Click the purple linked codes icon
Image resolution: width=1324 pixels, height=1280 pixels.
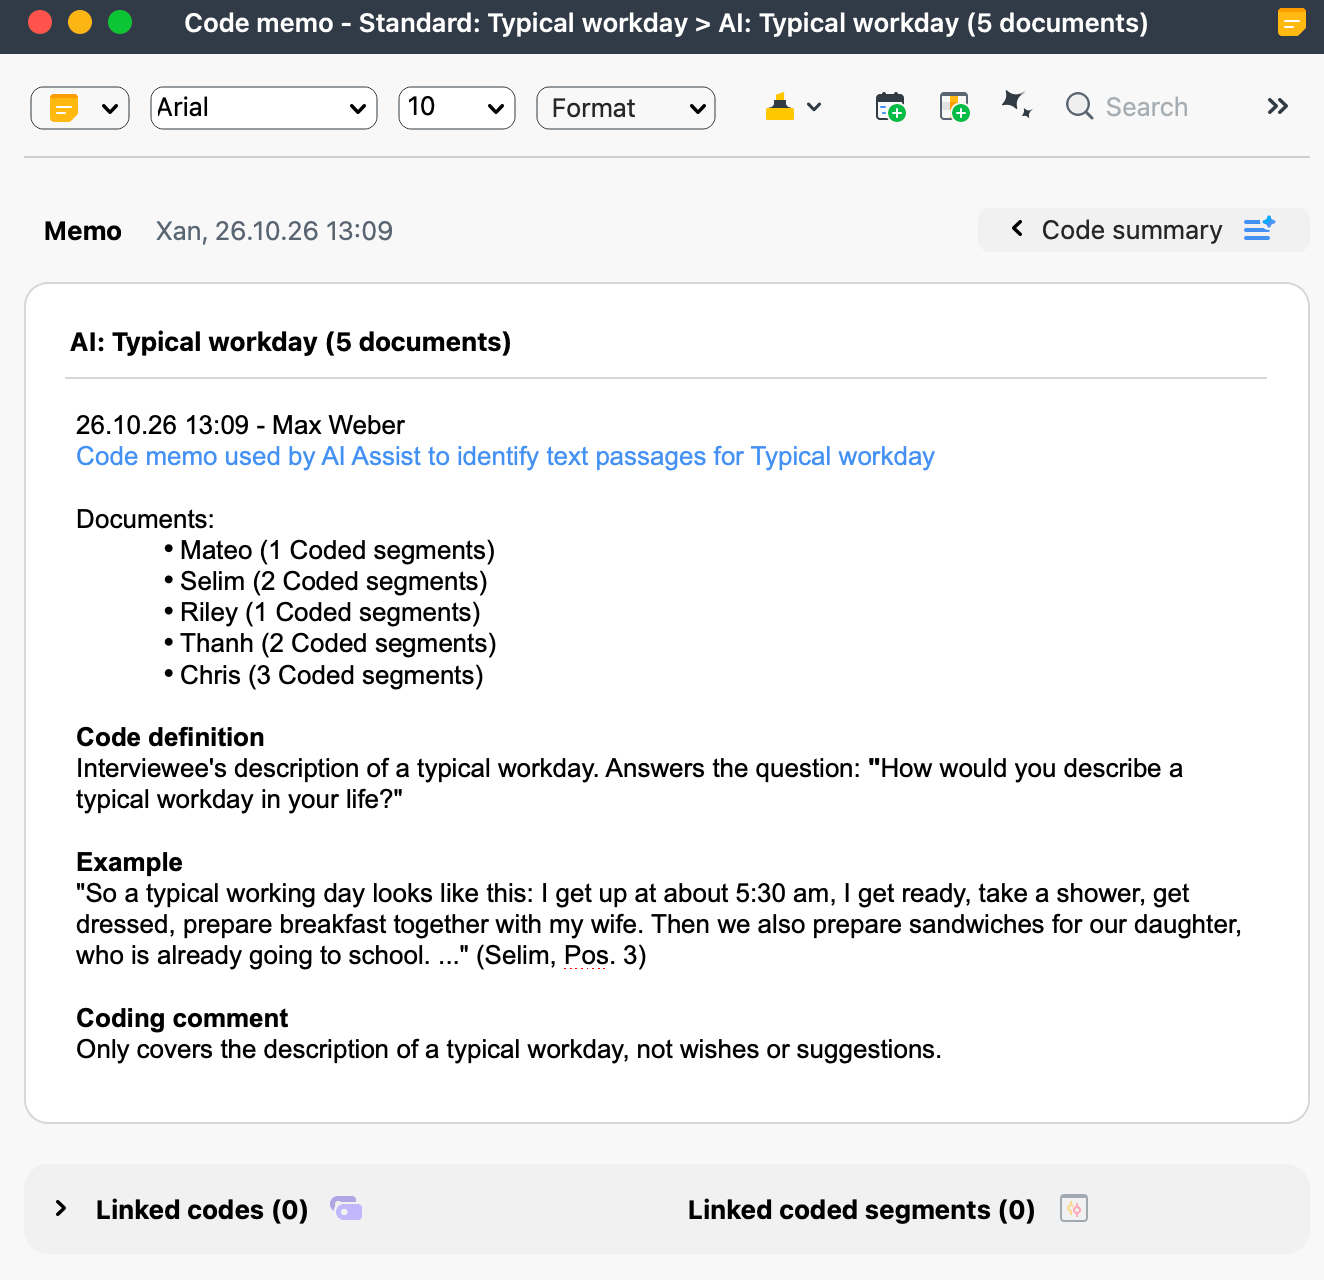tap(346, 1208)
